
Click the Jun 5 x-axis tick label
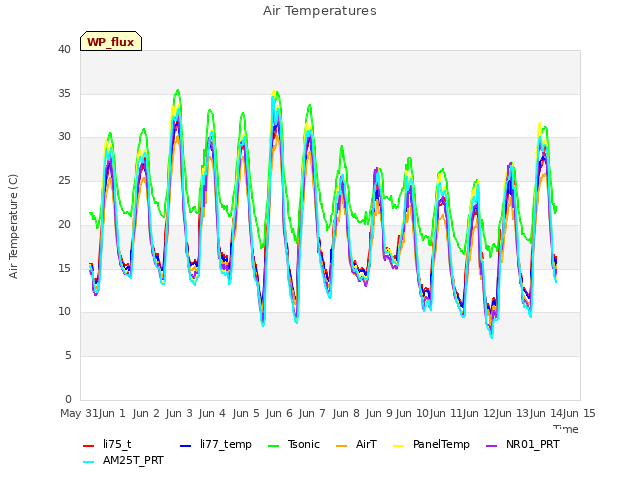coord(246,413)
